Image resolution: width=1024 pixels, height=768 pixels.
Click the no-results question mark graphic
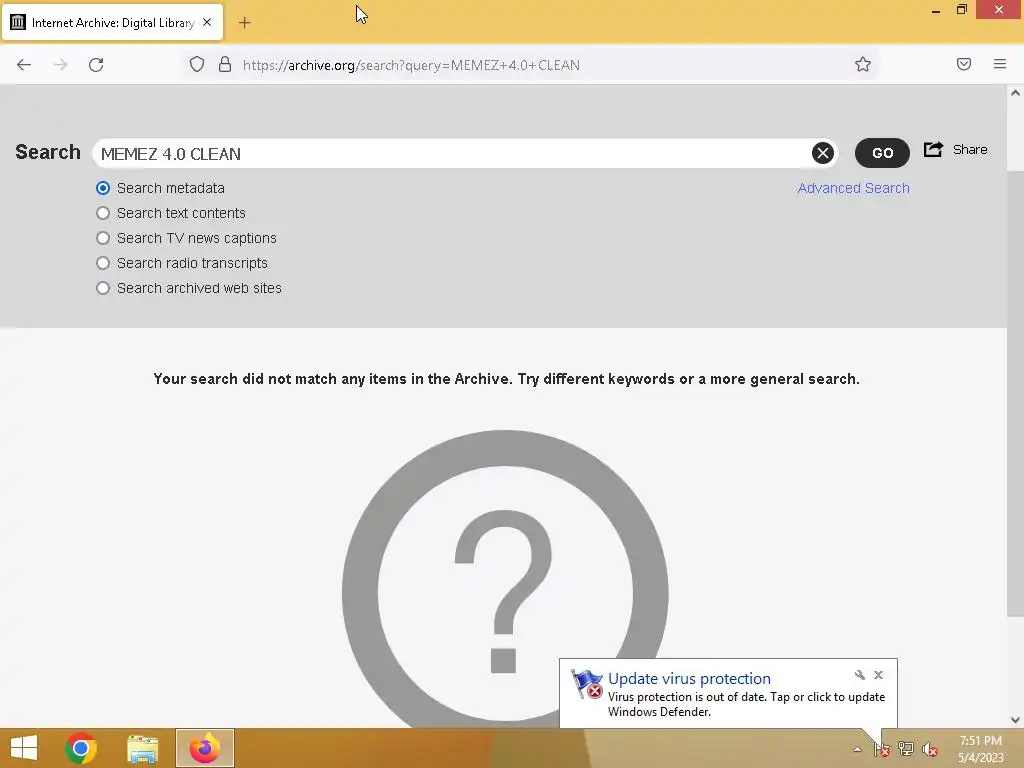pos(505,579)
